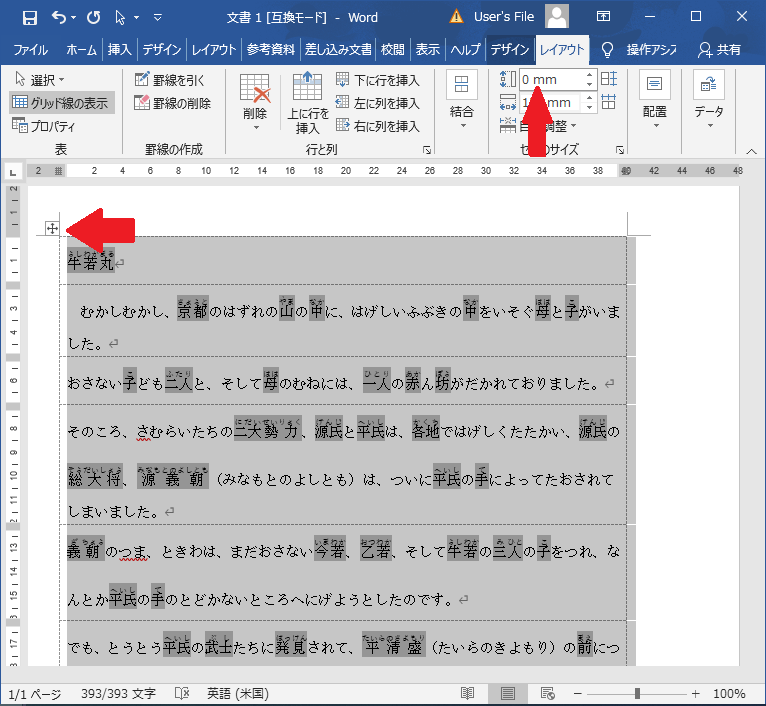Switch to Read Mode view in status bar

click(468, 694)
